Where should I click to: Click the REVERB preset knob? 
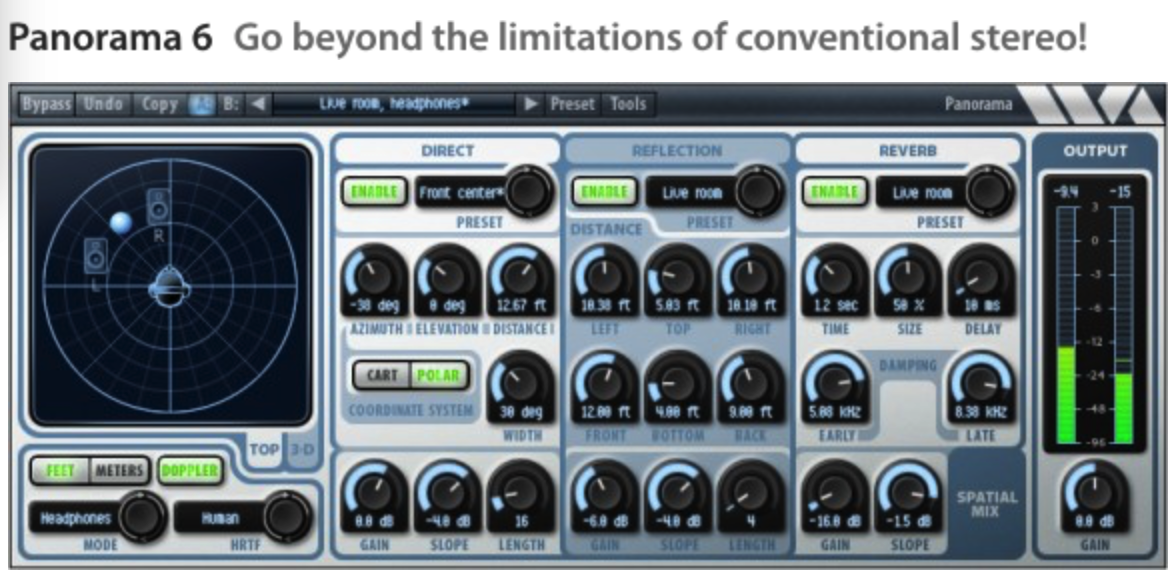tap(989, 190)
